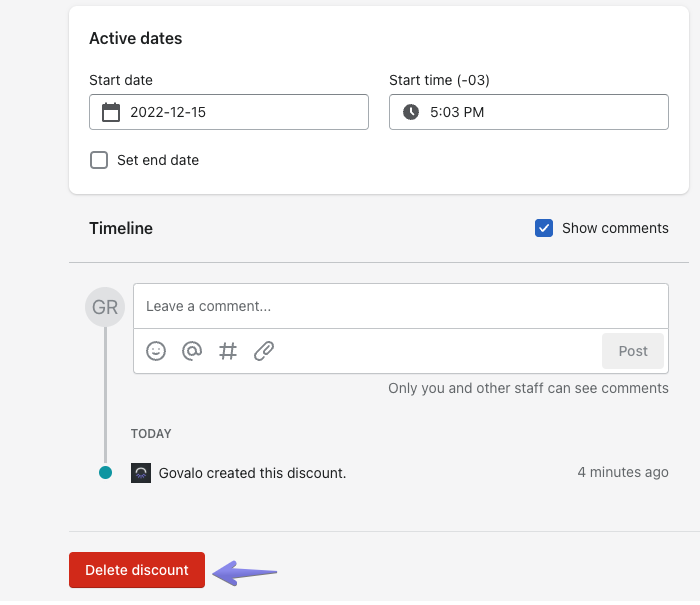The width and height of the screenshot is (700, 605).
Task: Click "Govalo created this discount." entry text
Action: pyautogui.click(x=252, y=473)
